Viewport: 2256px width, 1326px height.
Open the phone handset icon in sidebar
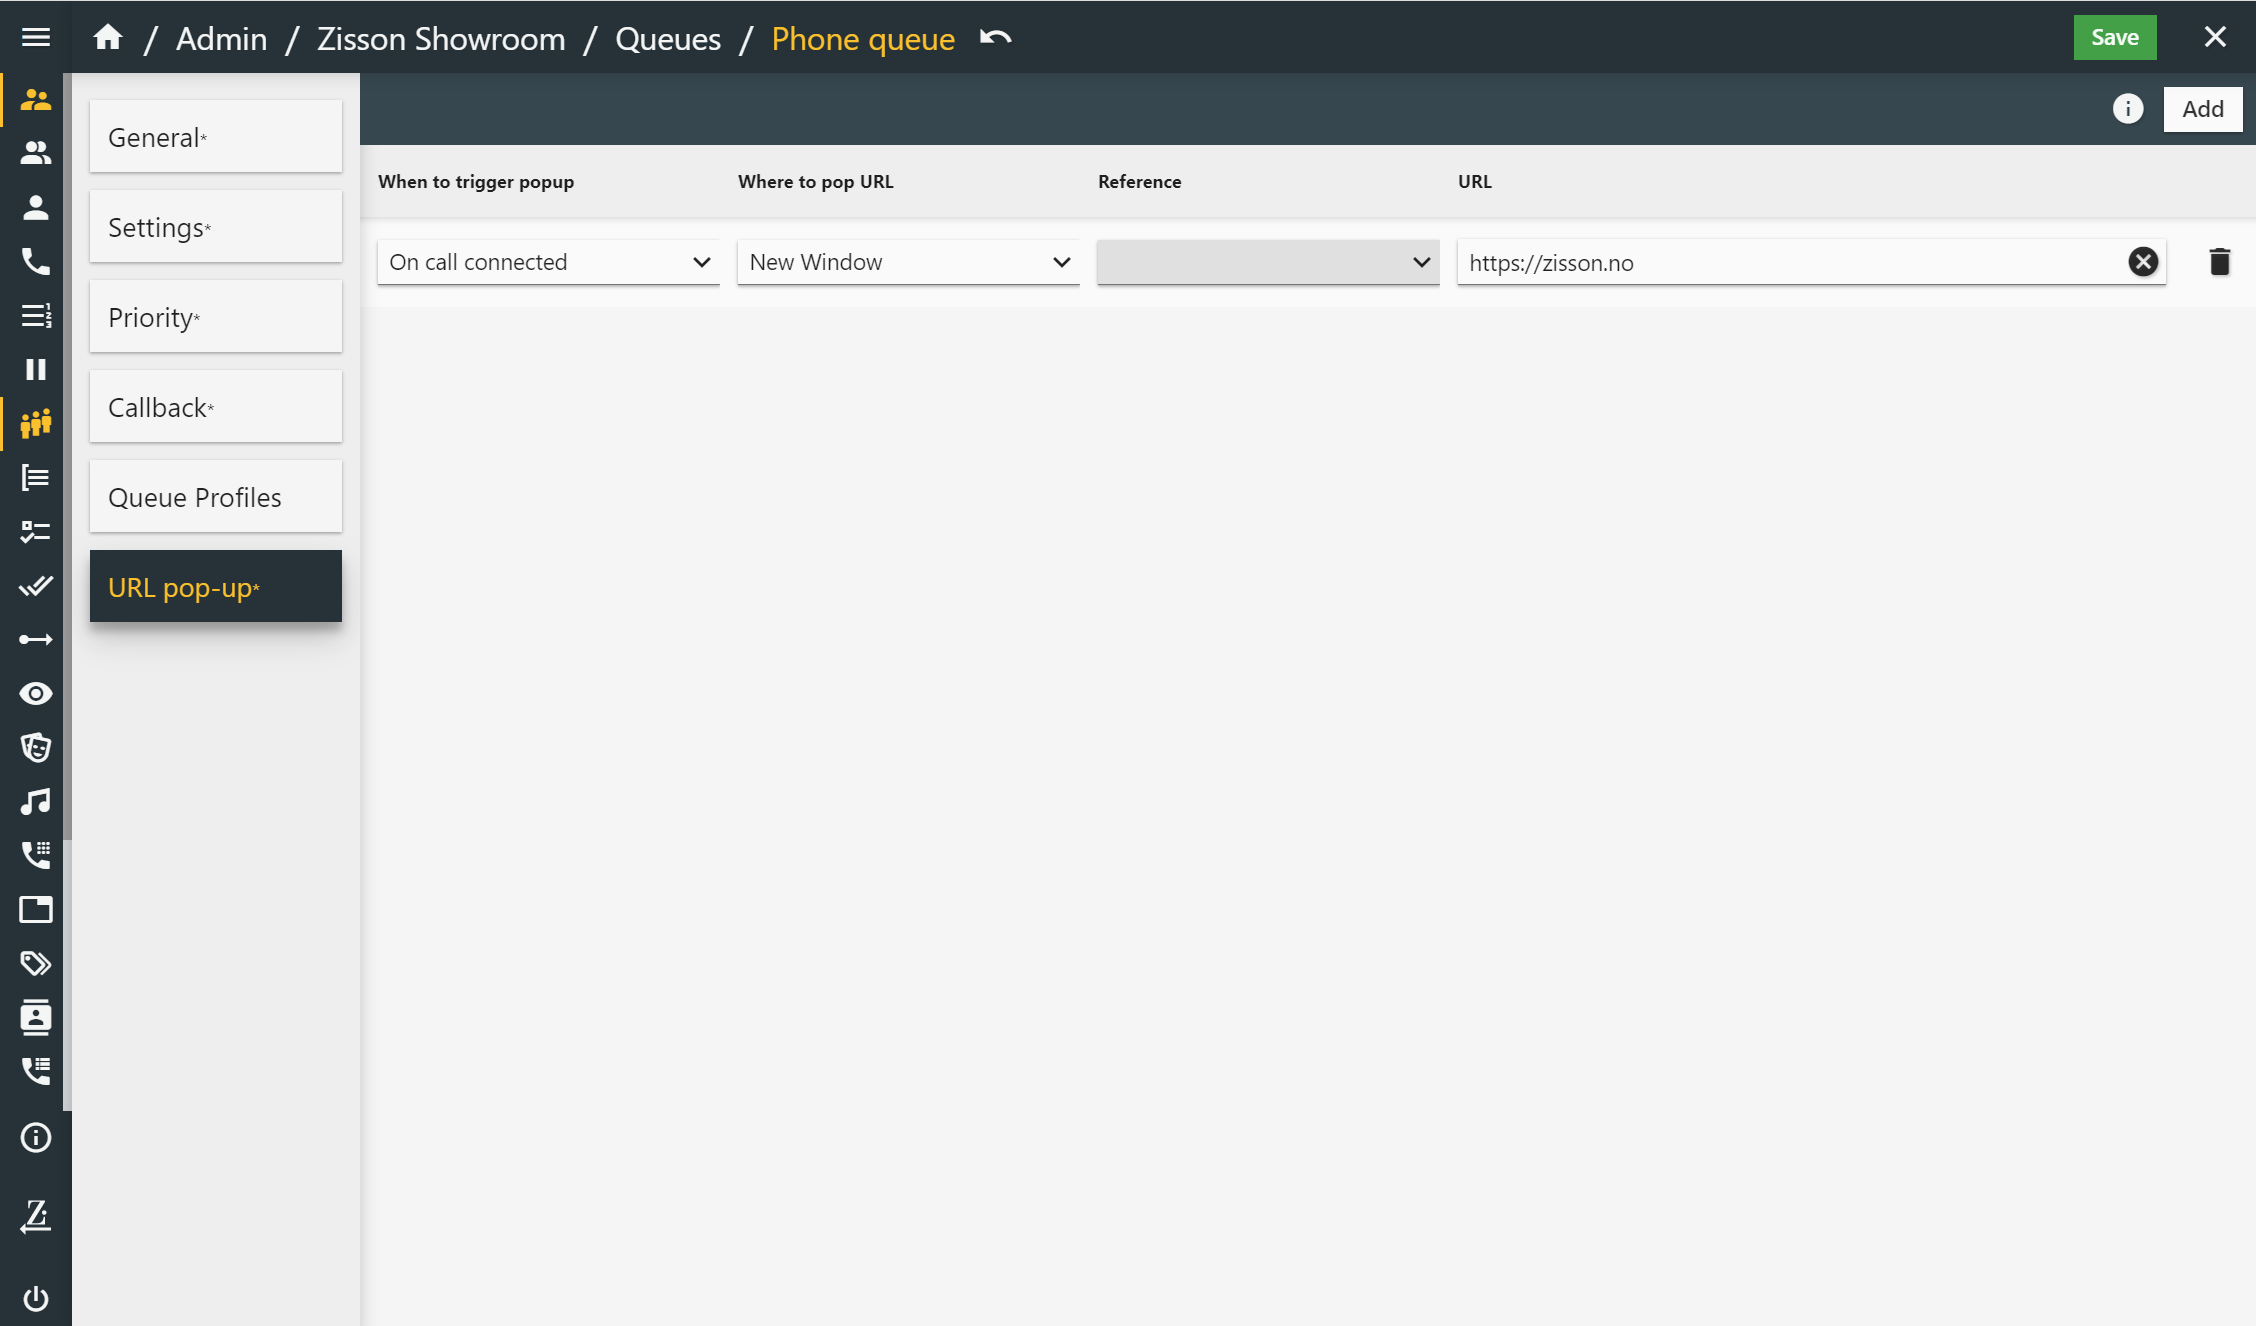coord(36,261)
